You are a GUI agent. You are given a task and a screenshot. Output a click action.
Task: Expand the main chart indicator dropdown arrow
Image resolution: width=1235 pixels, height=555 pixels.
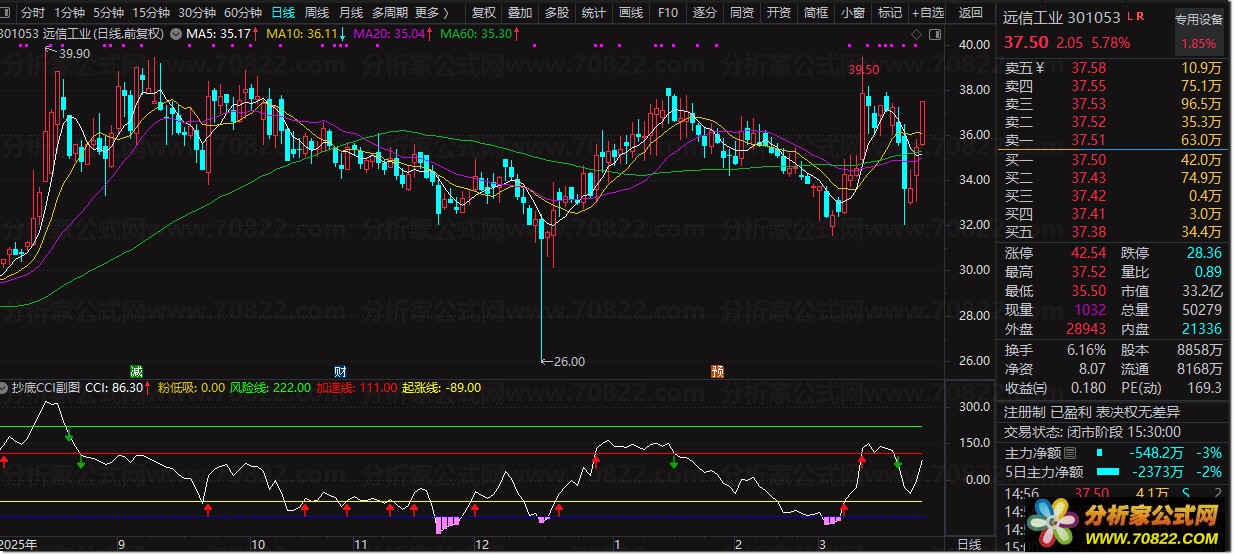(177, 34)
